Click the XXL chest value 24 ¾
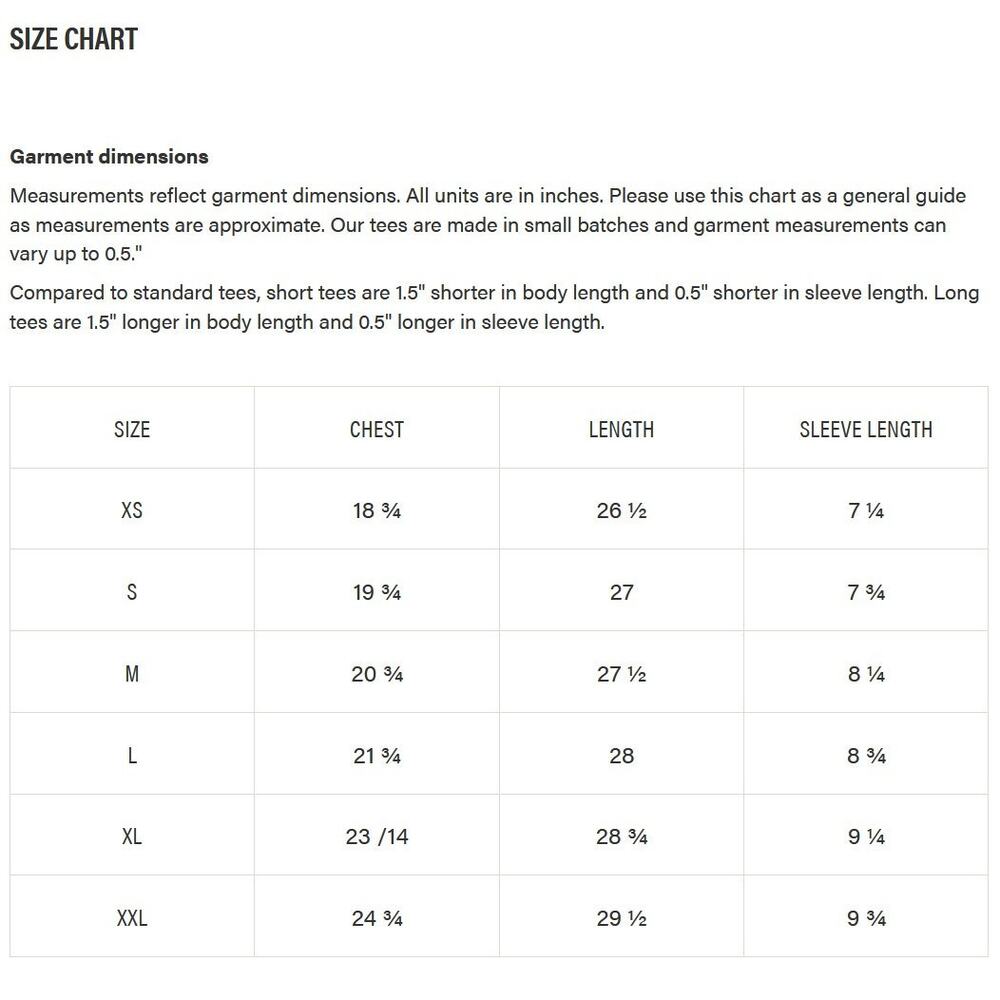Viewport: 1000px width, 1000px height. coord(377,918)
